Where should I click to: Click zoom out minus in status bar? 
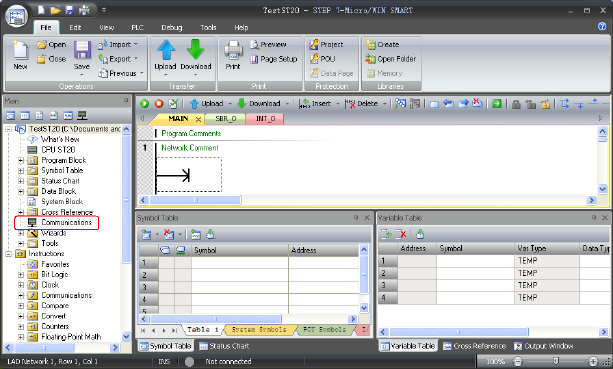tap(518, 362)
